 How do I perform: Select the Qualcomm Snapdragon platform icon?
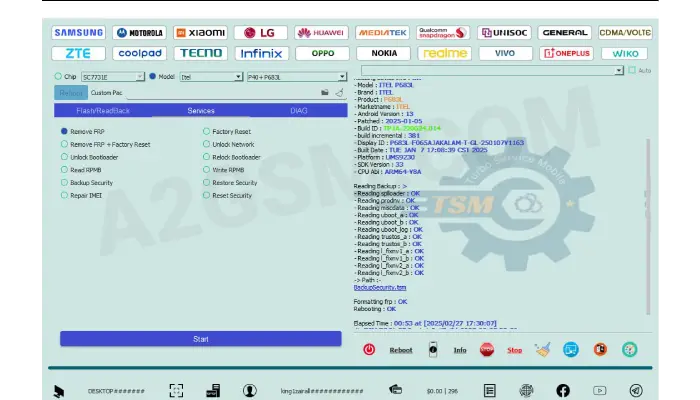[x=443, y=33]
